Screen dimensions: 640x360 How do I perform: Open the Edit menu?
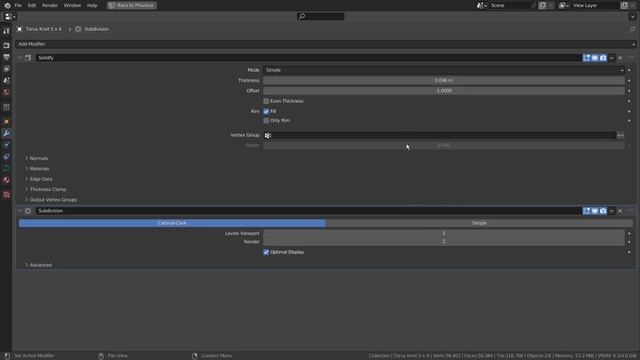[32, 5]
